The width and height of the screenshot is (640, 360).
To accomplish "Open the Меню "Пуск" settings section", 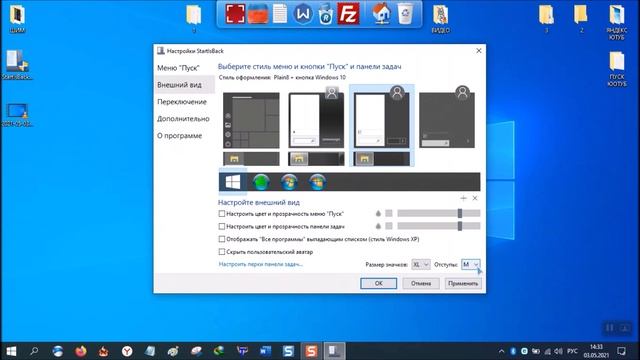I will (x=178, y=68).
